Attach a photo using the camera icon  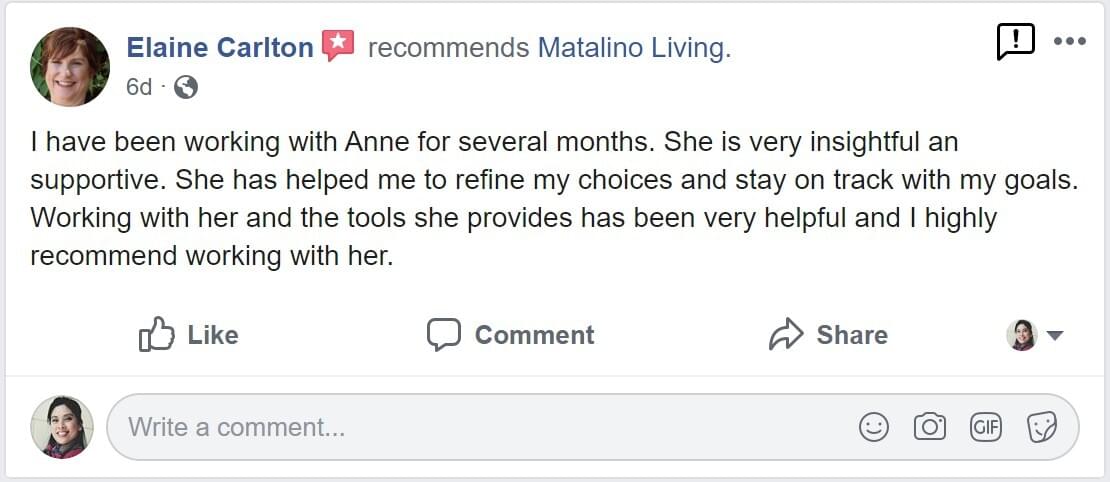[x=929, y=427]
